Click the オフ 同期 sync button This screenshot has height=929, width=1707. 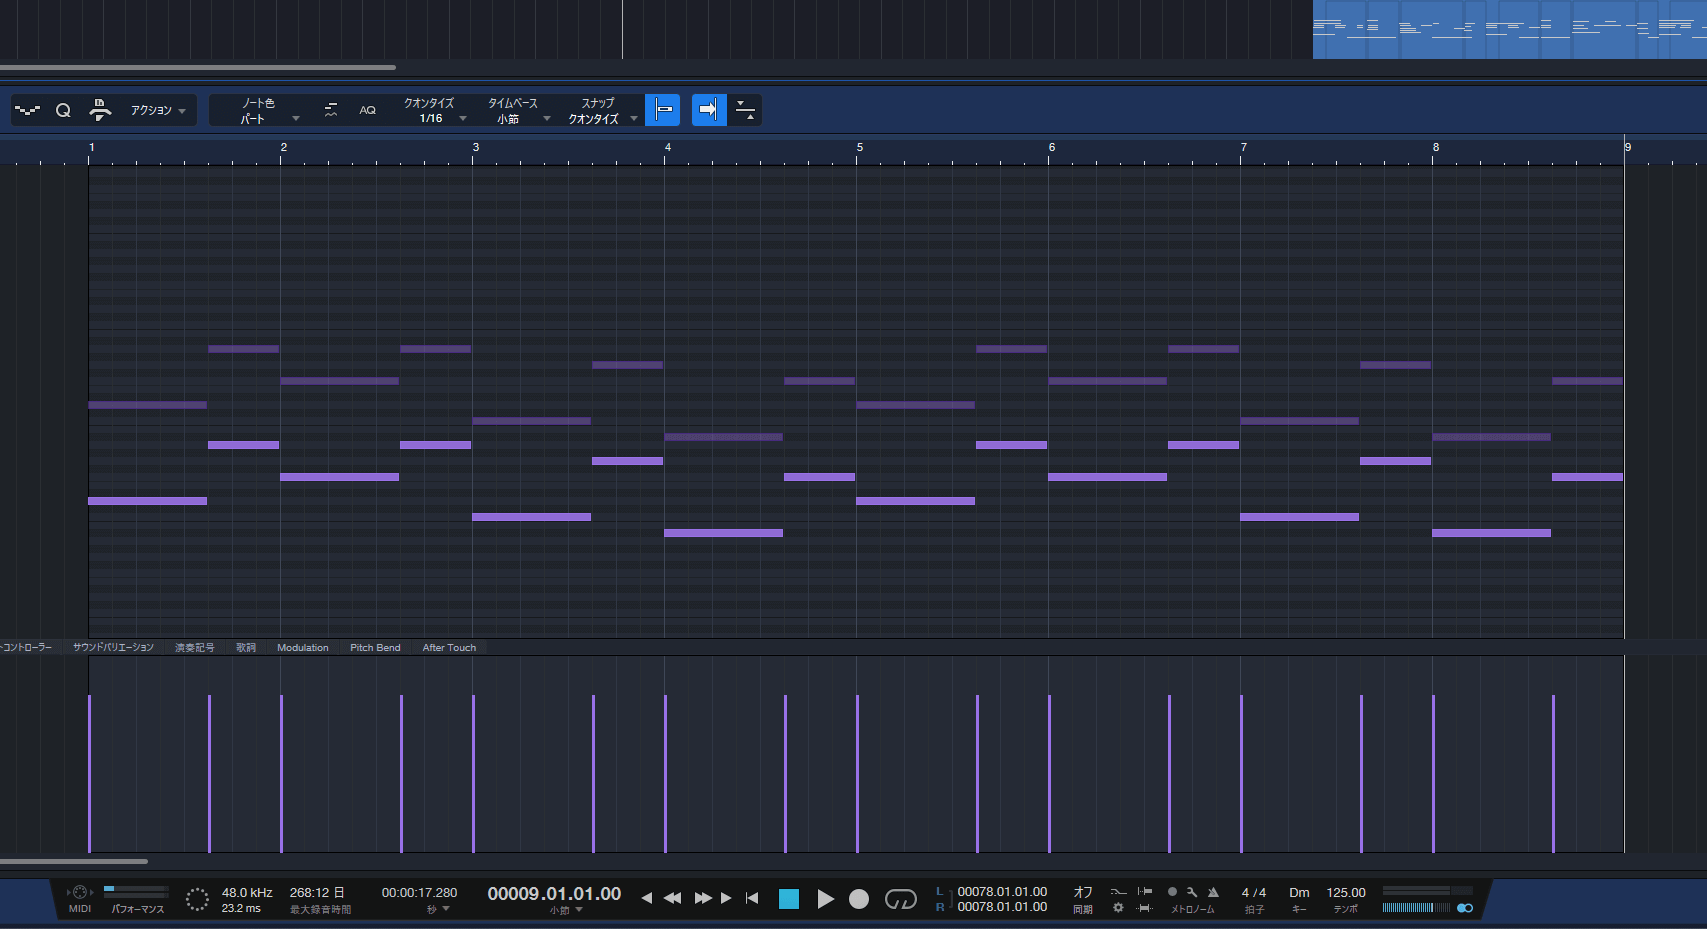point(1083,899)
